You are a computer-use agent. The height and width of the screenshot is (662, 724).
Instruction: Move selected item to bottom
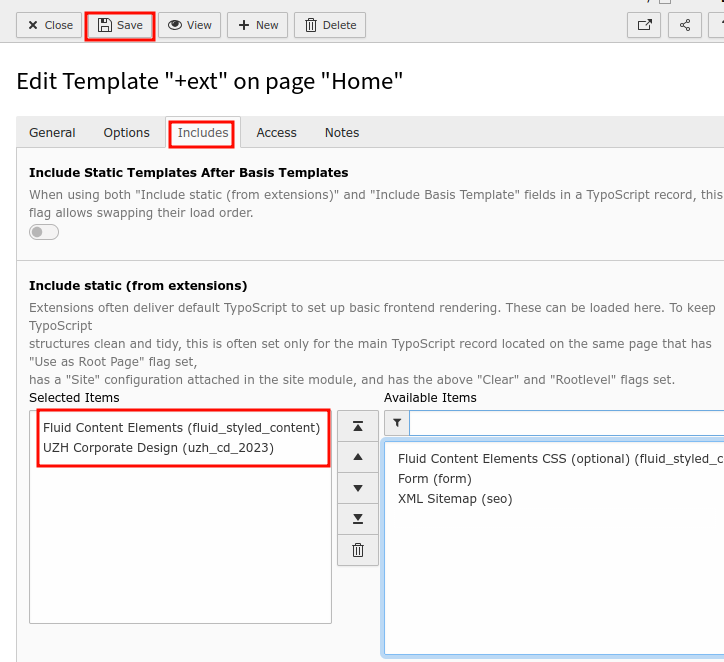358,519
